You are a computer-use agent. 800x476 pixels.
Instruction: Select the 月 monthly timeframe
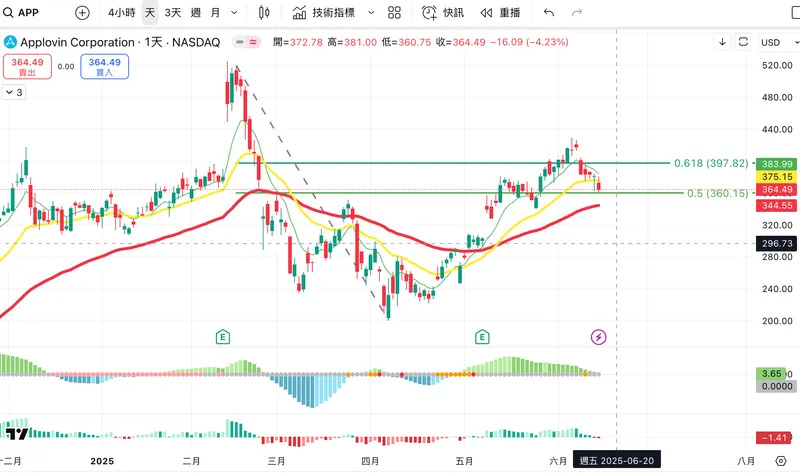click(215, 12)
